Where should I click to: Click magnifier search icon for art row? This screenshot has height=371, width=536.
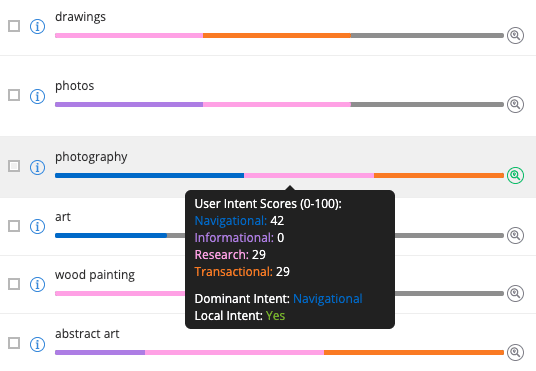pyautogui.click(x=515, y=235)
